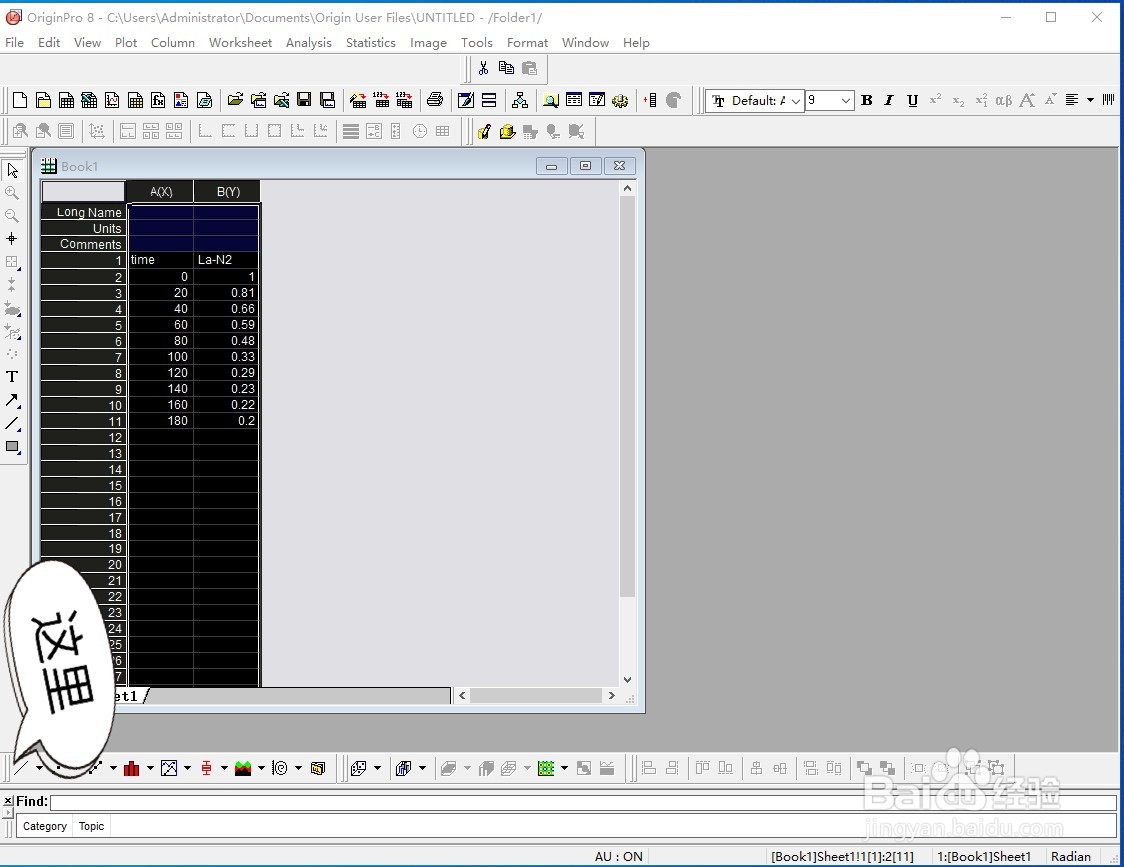This screenshot has height=867, width=1124.
Task: Expand the green contour plot dropdown arrow
Action: tap(564, 768)
